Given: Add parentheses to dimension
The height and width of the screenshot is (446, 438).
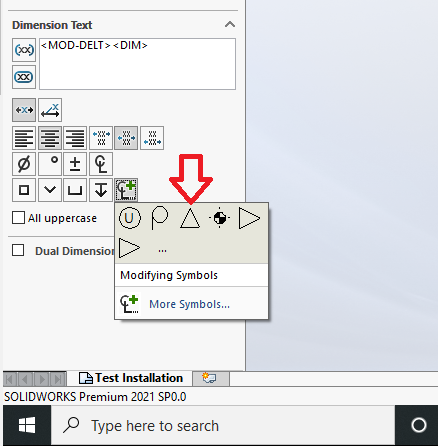Looking at the screenshot, I should tap(24, 50).
